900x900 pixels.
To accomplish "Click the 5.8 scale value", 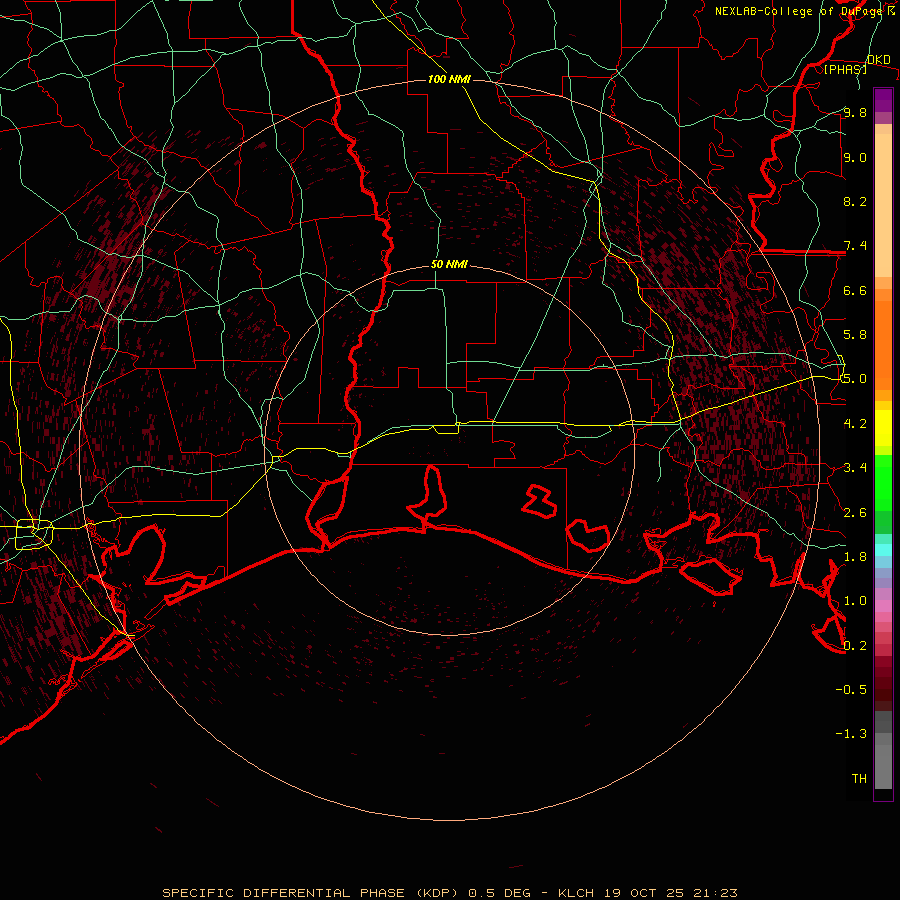I will click(x=855, y=335).
